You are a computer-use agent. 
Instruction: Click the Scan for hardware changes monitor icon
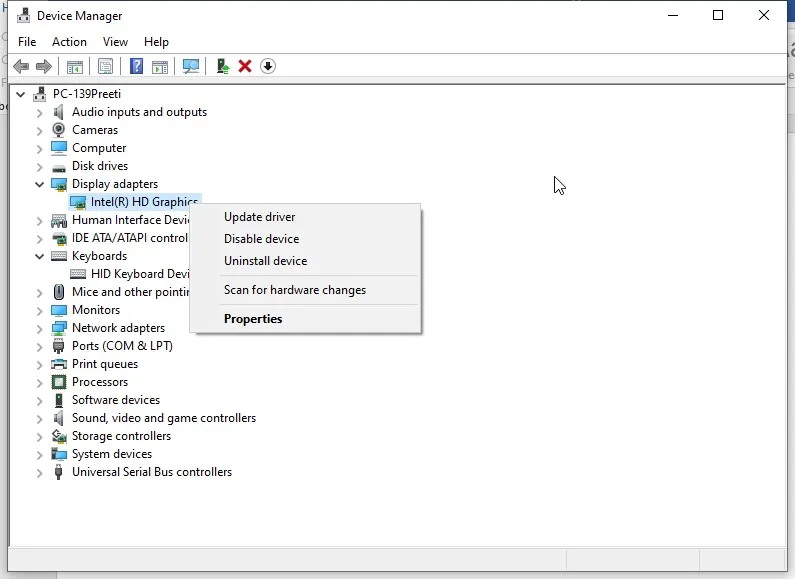click(x=191, y=66)
